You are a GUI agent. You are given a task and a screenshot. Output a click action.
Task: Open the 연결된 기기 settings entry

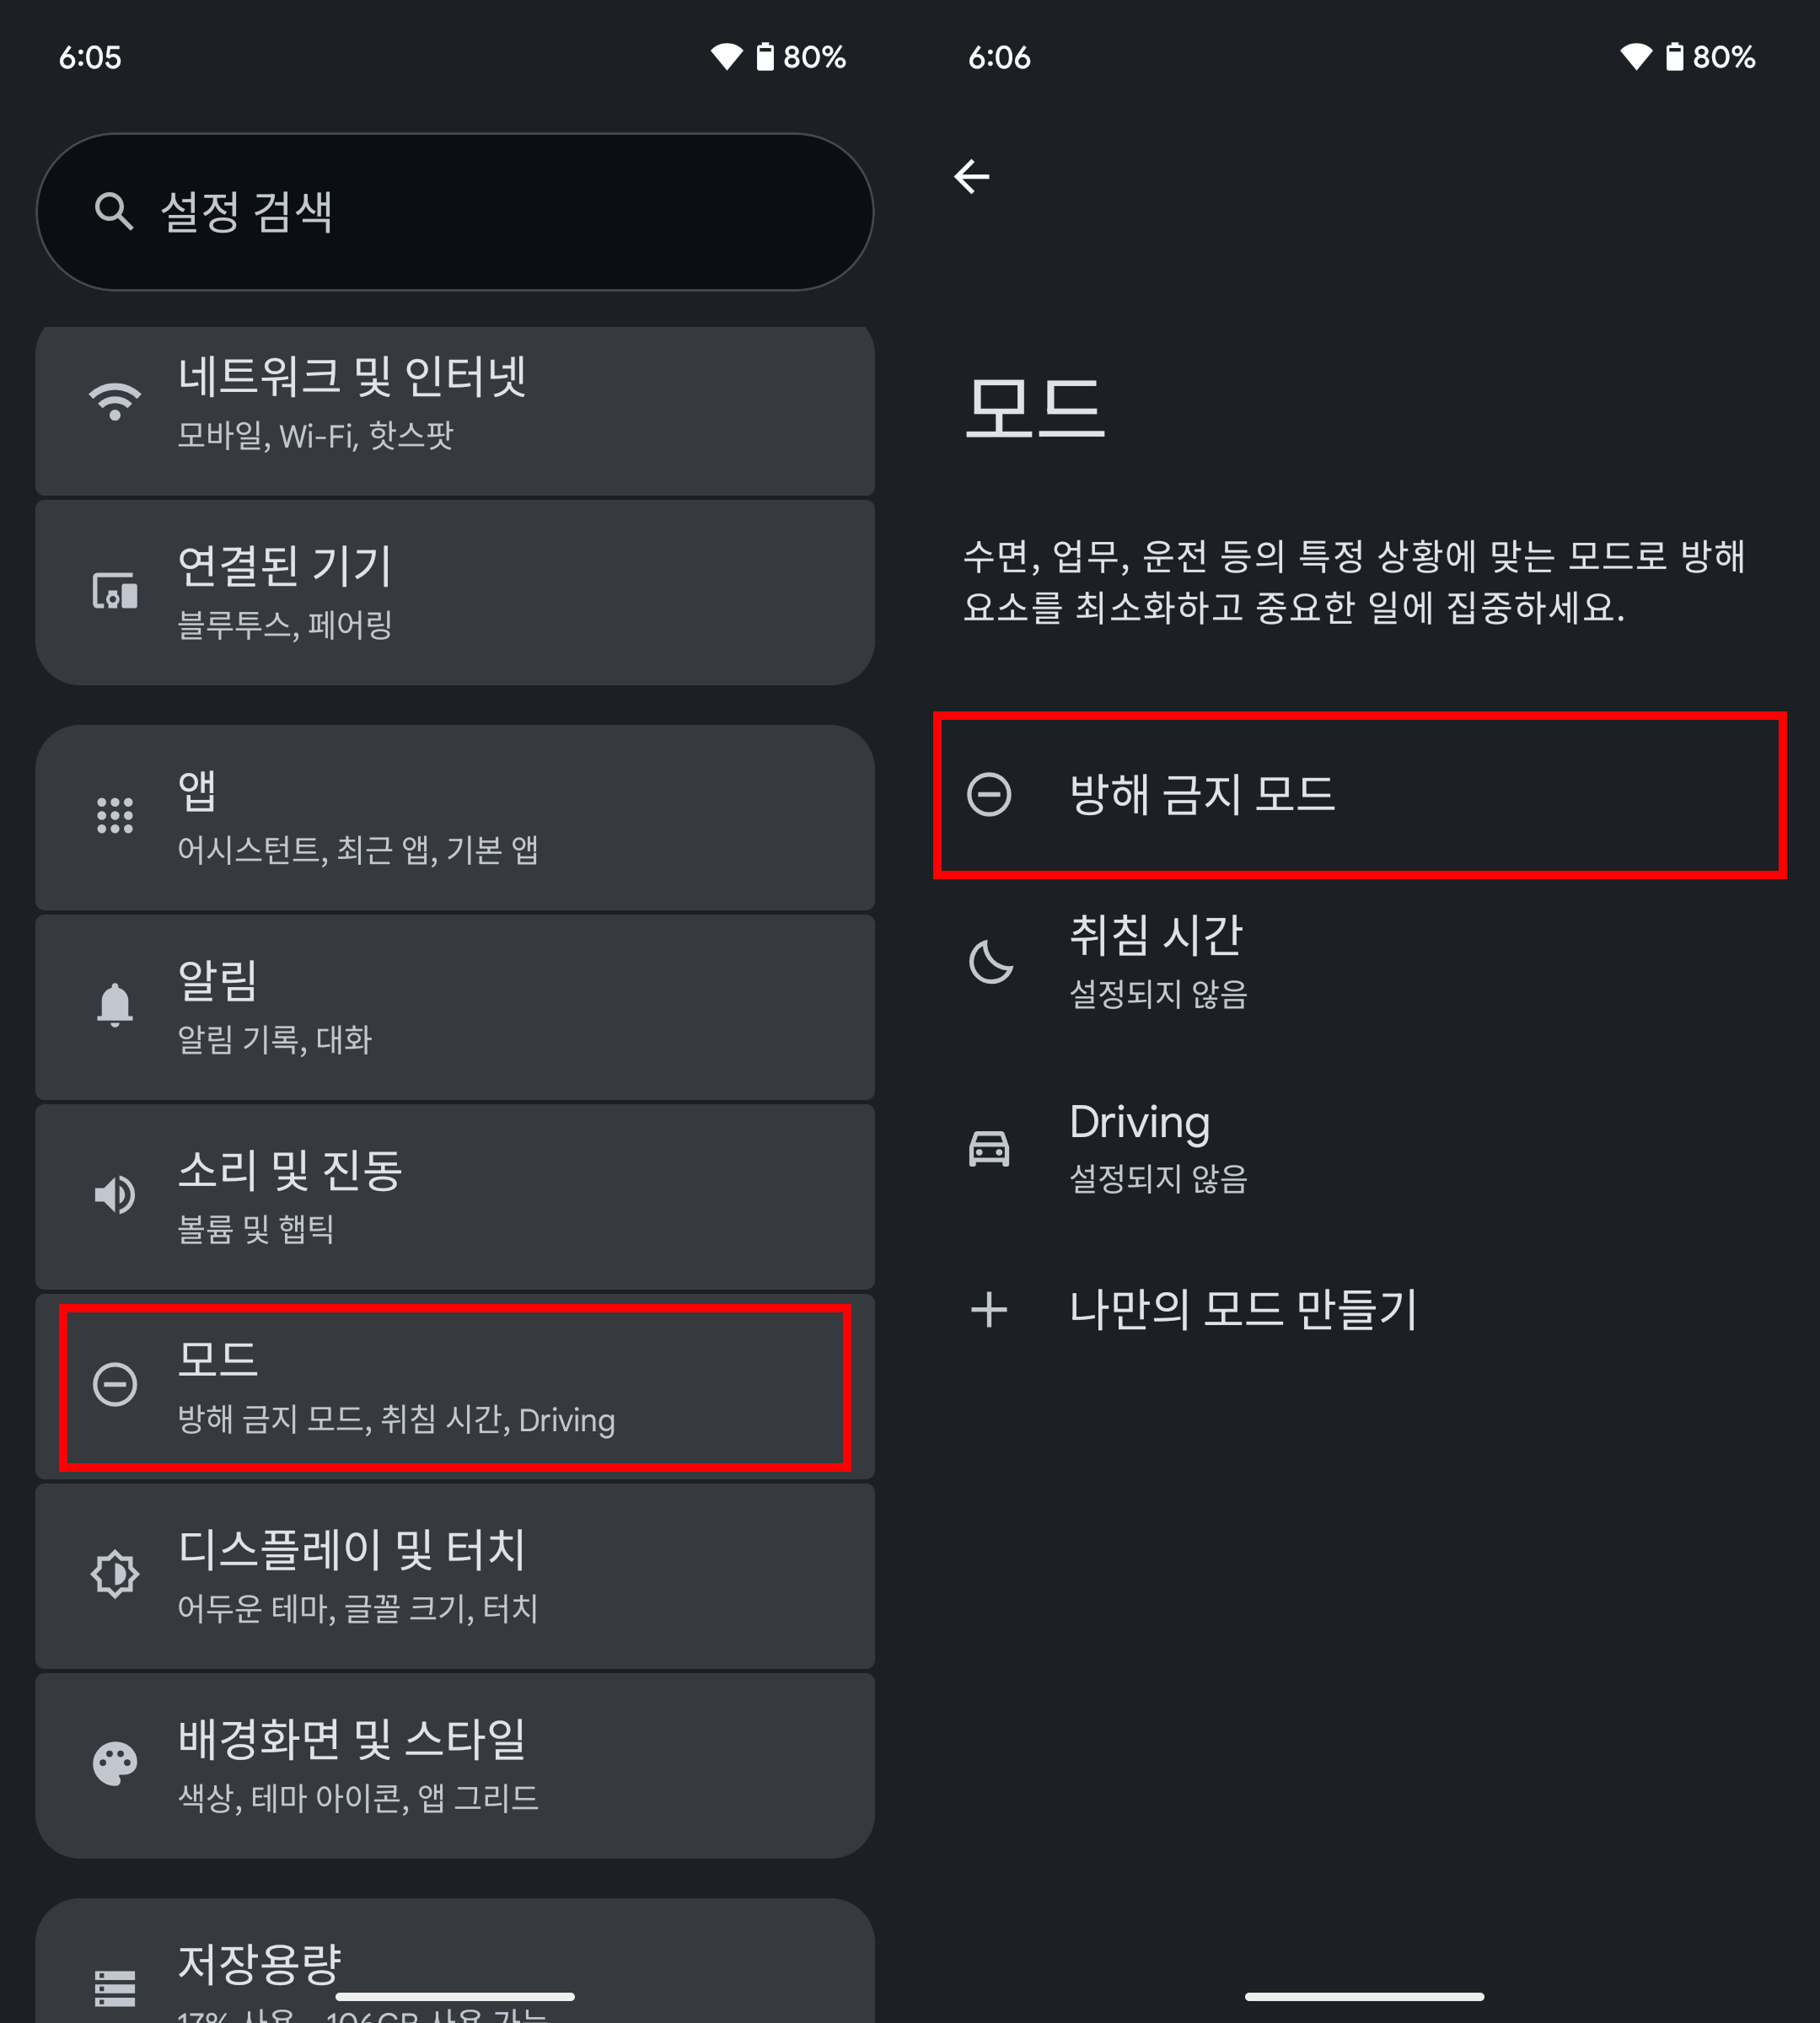(x=455, y=592)
